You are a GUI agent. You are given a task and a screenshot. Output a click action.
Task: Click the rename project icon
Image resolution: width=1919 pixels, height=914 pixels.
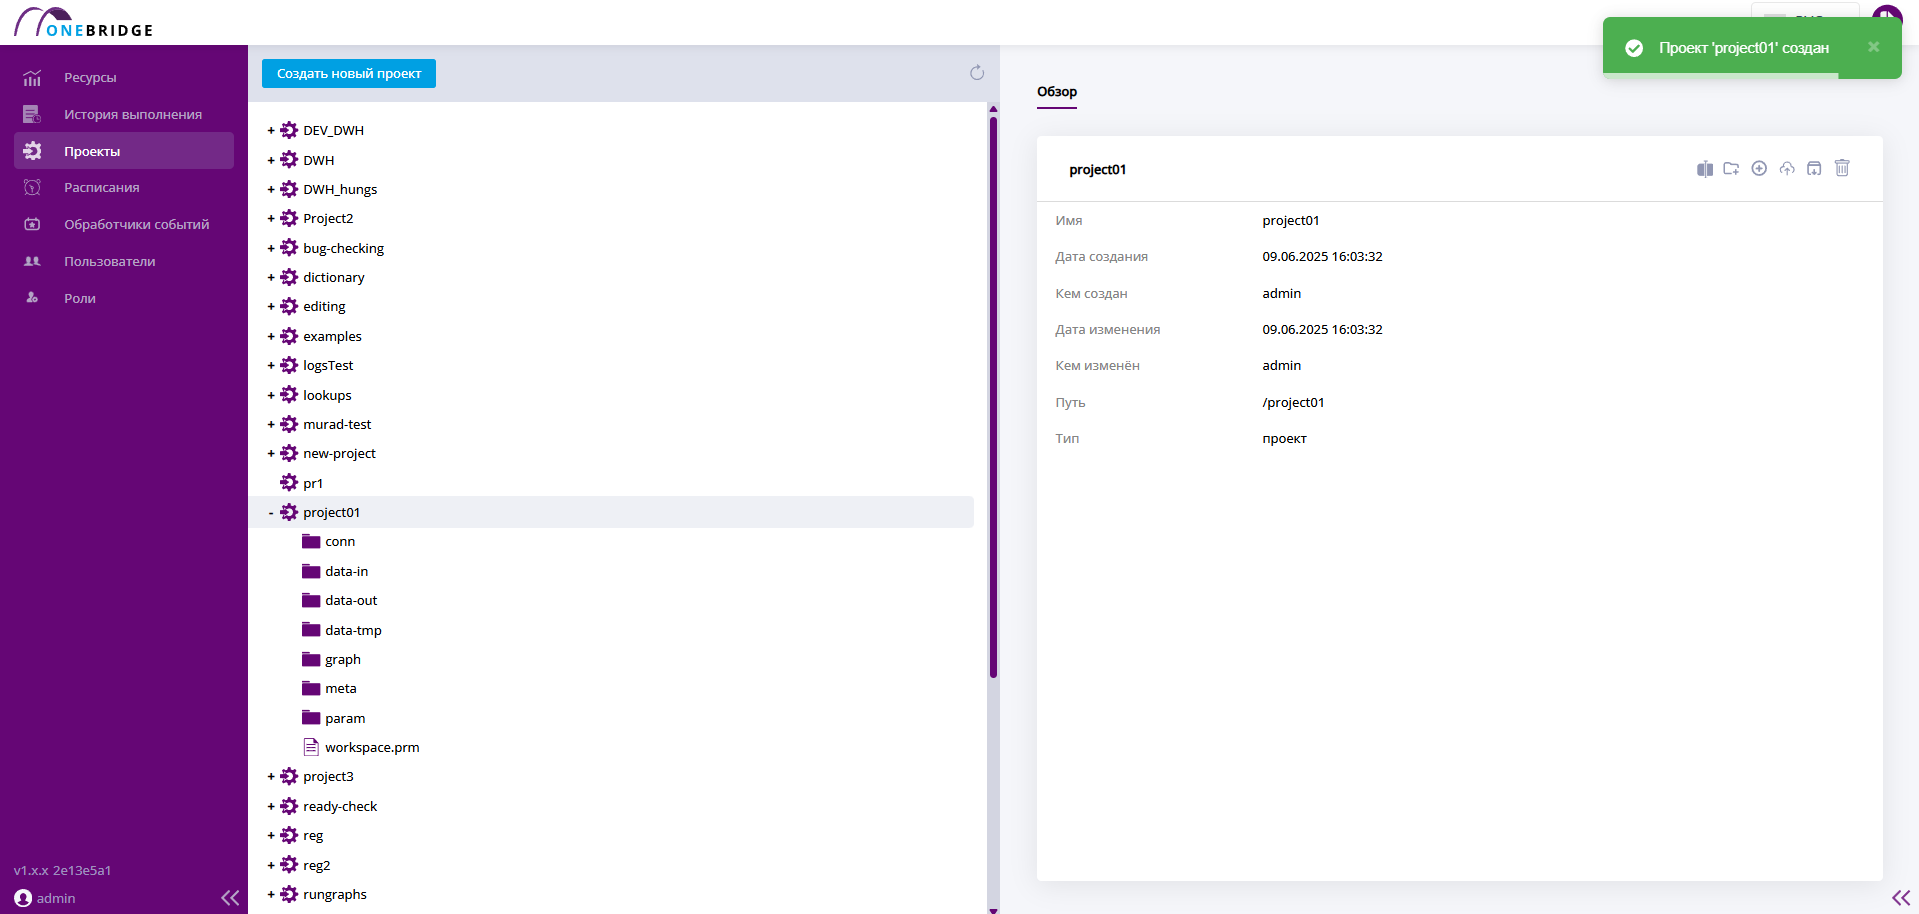pos(1704,169)
